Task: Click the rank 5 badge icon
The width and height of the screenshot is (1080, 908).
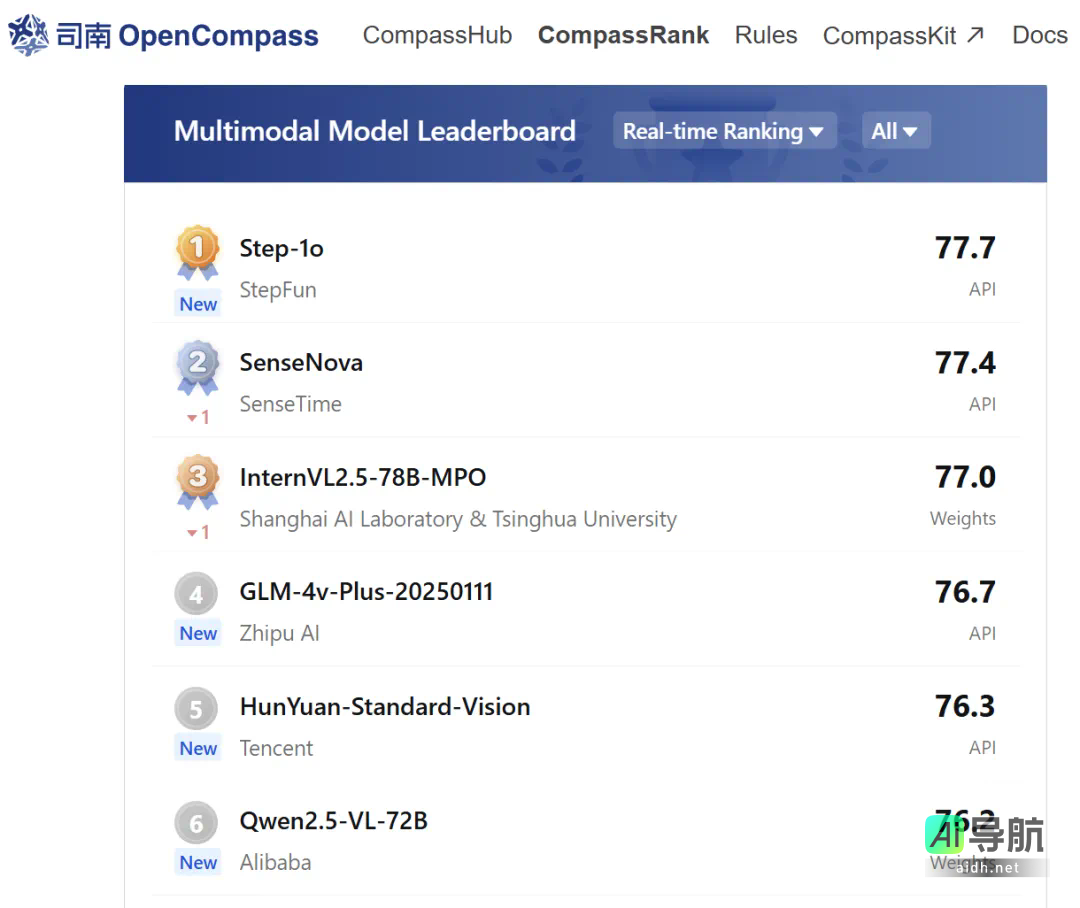Action: [196, 709]
